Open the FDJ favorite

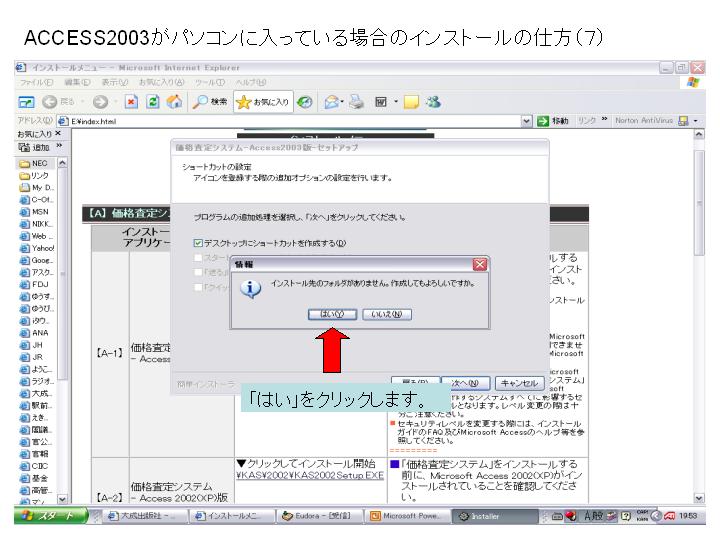(x=34, y=285)
